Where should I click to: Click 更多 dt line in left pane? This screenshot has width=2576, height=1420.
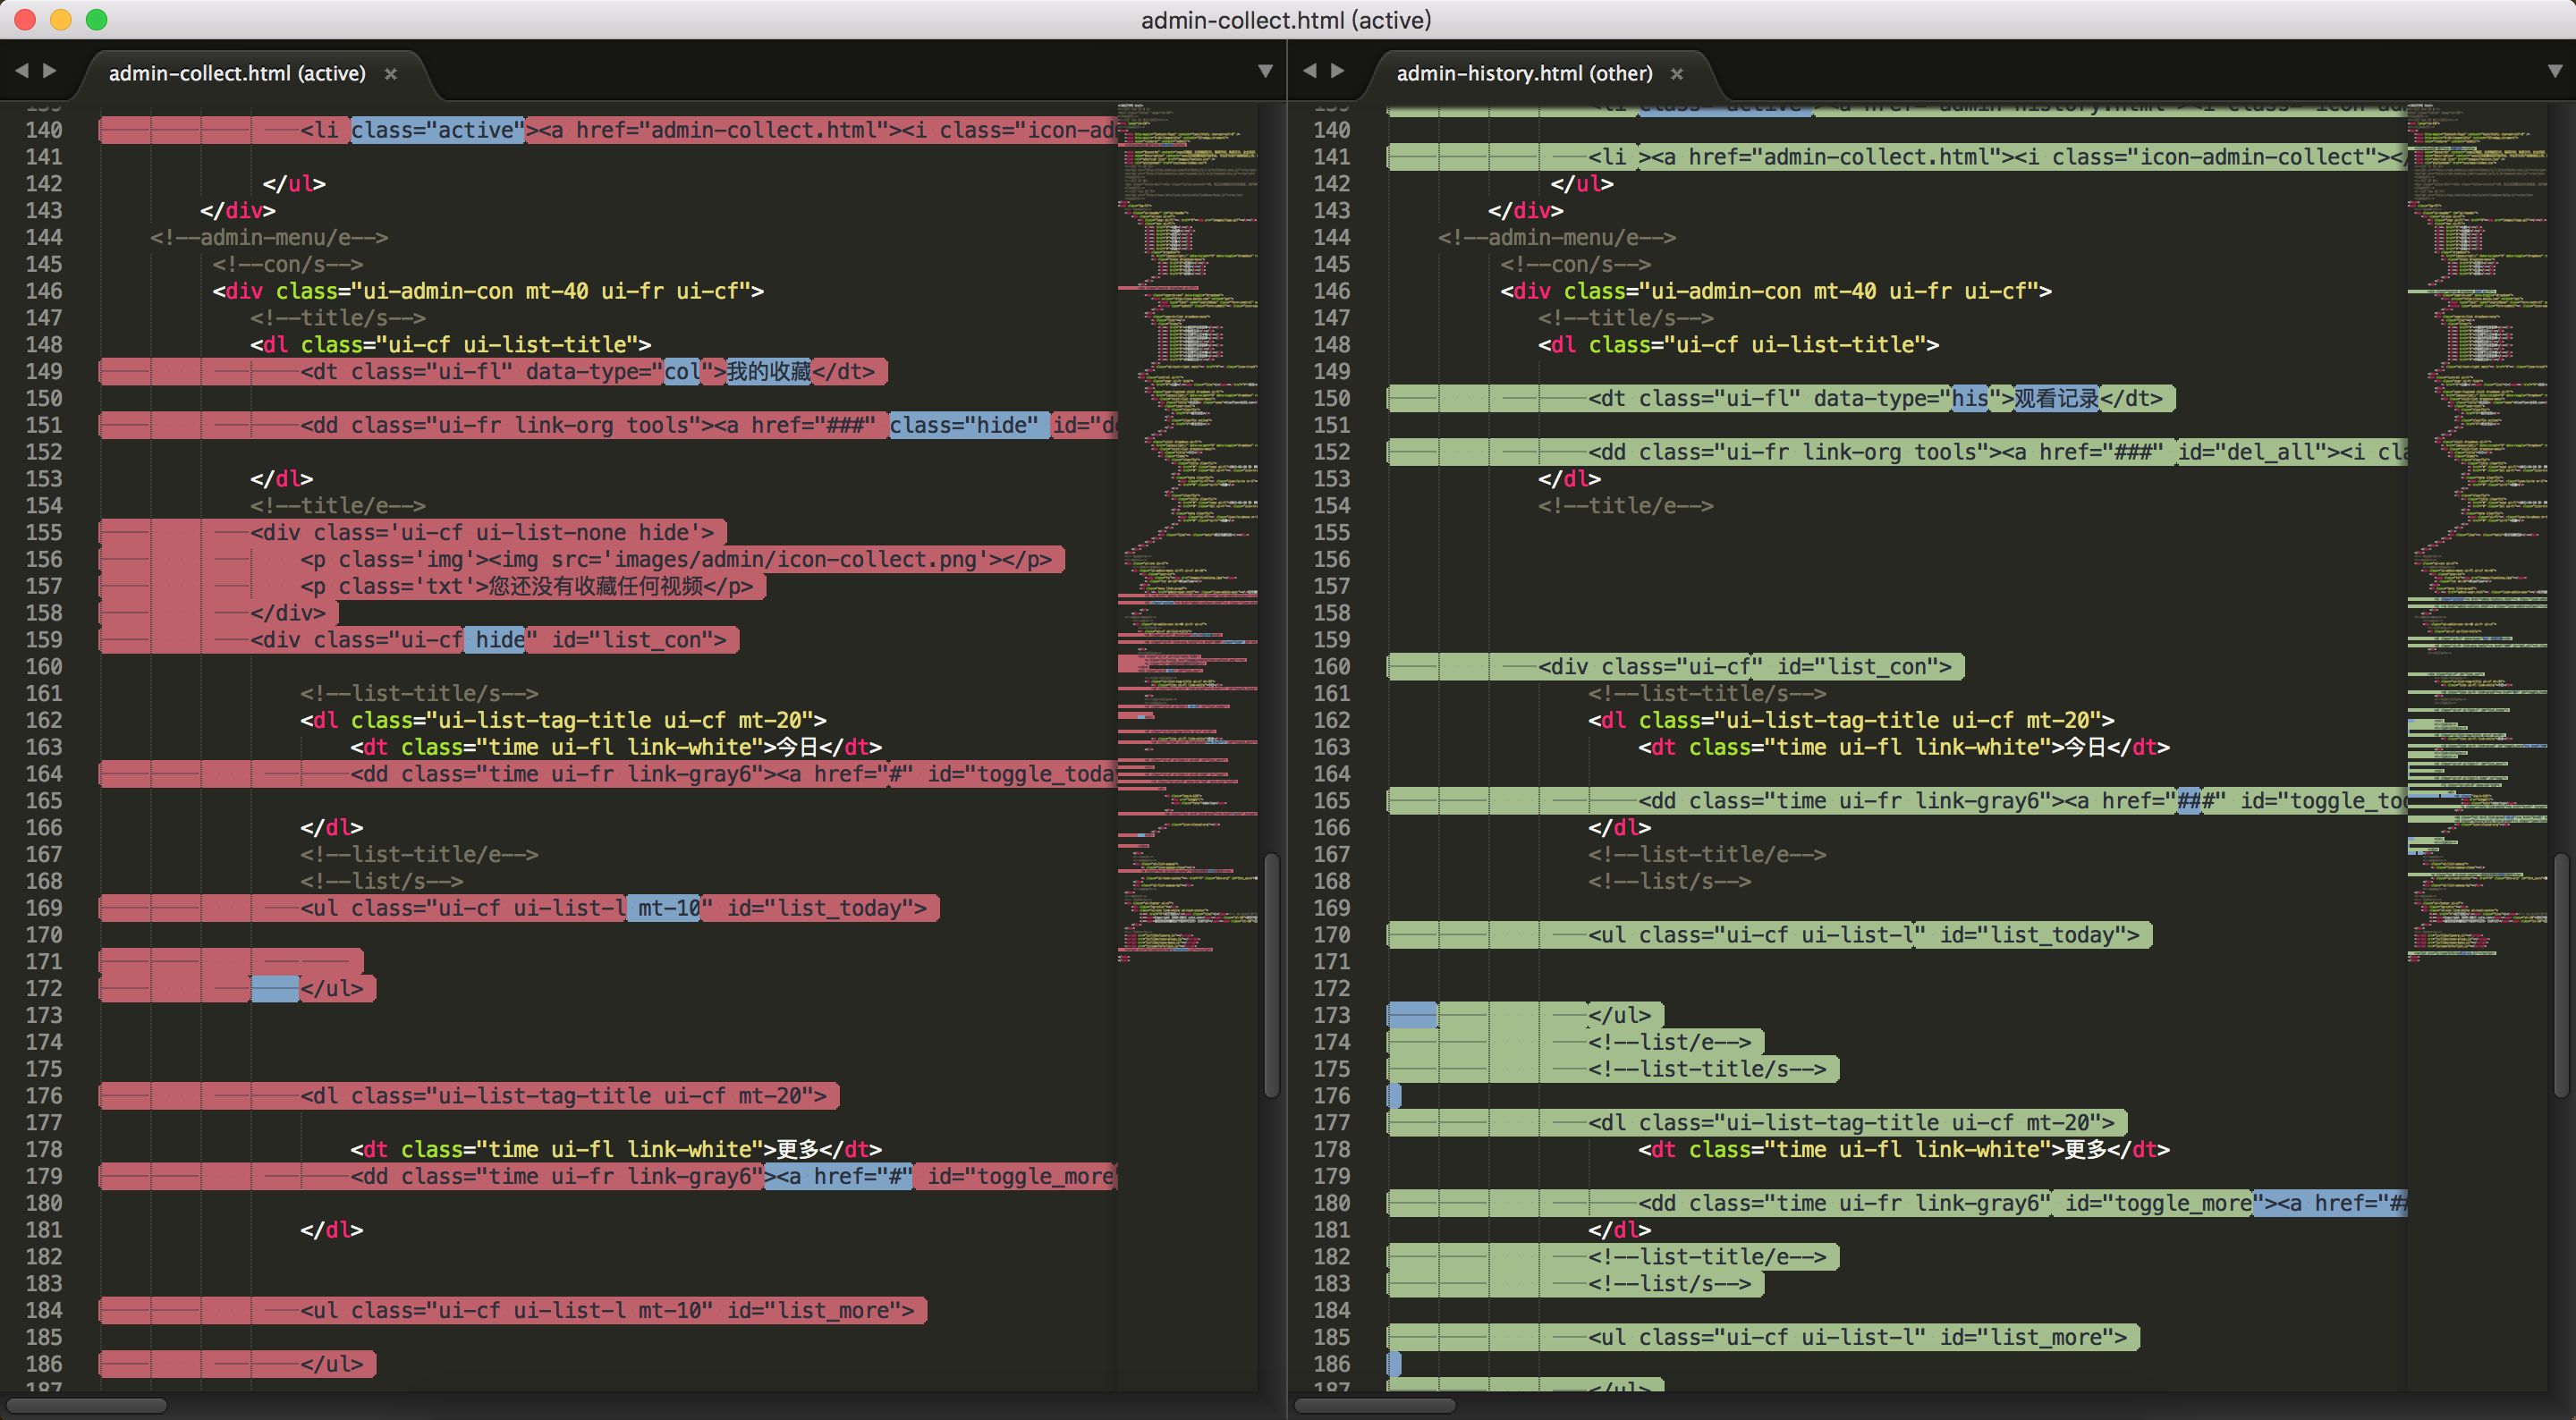616,1150
